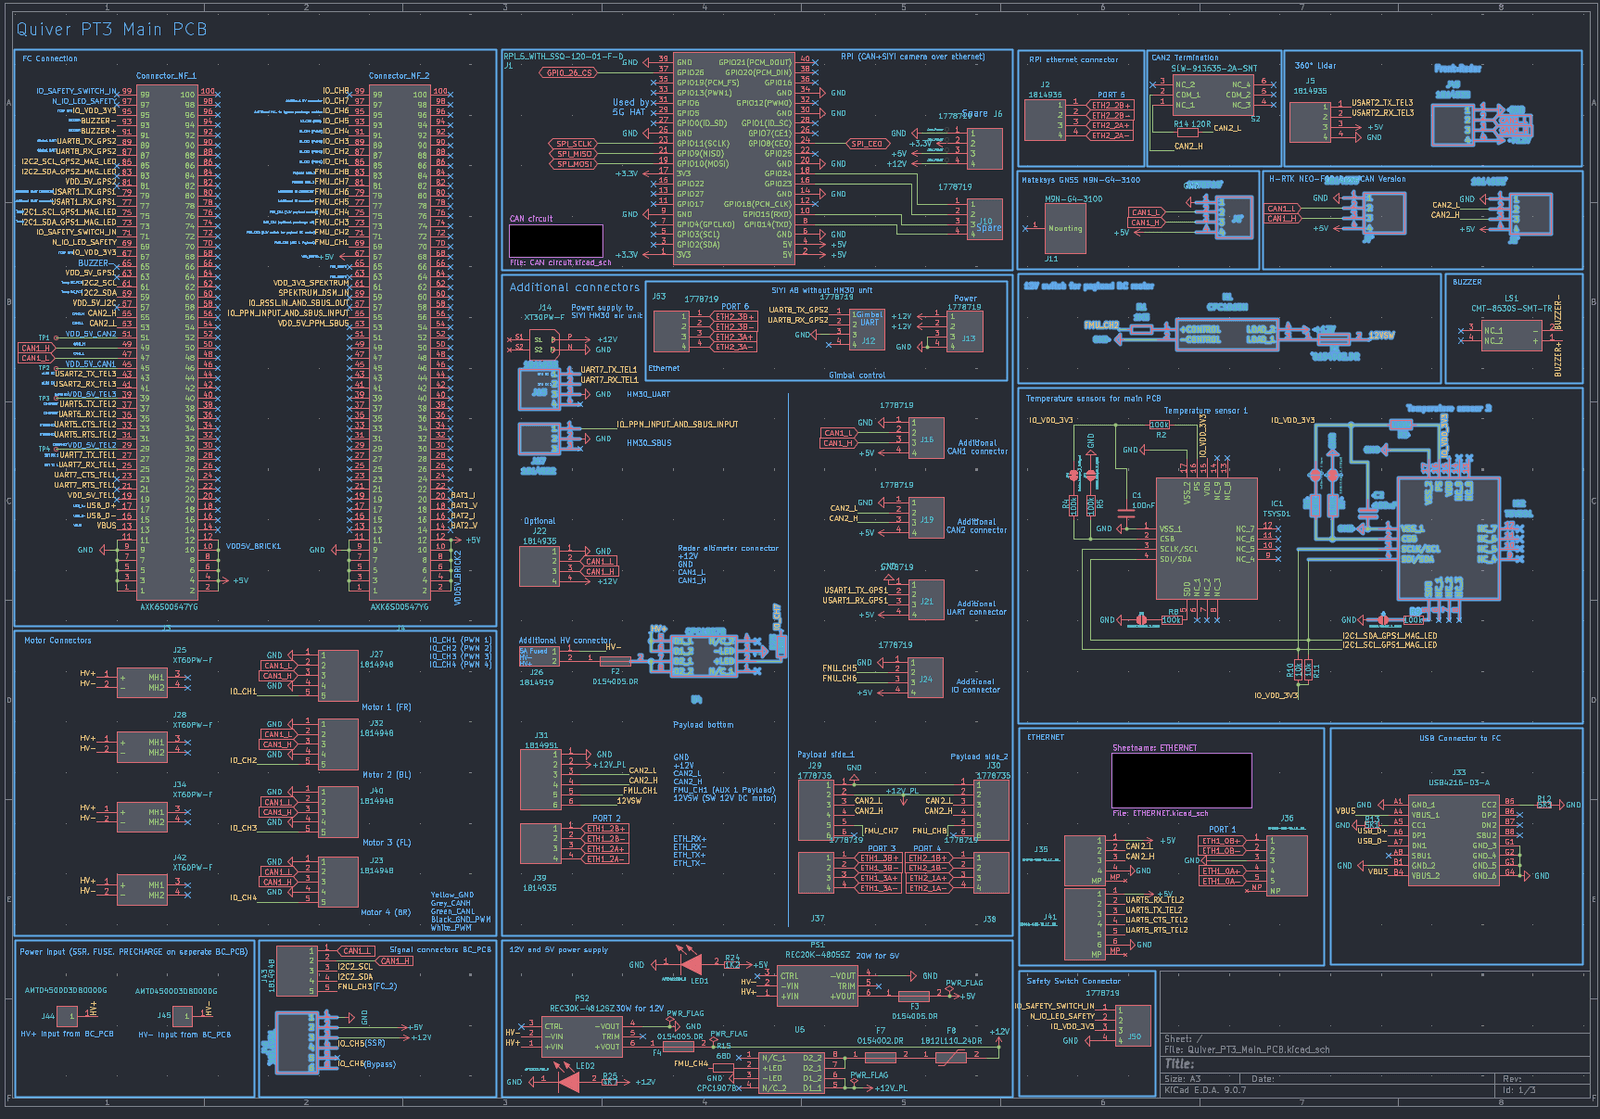Select 'Mateksys GNSS M9N-G4-3100' heading

click(x=1081, y=181)
